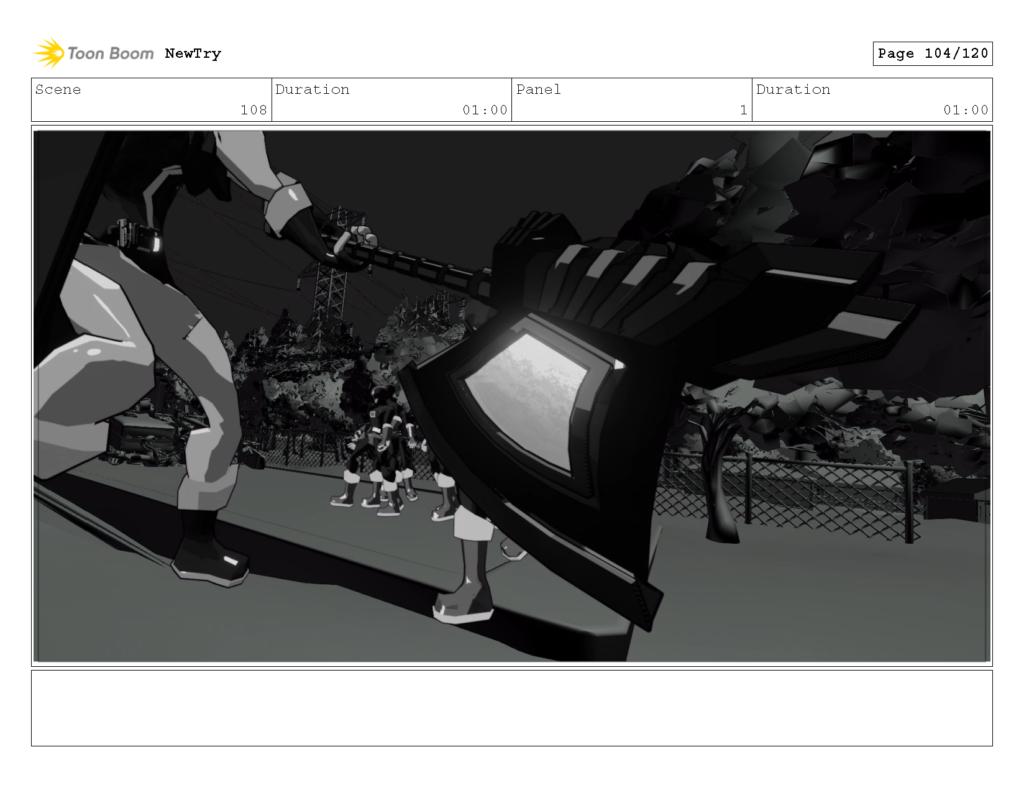
Task: Click the empty caption box below the panel
Action: pos(512,711)
